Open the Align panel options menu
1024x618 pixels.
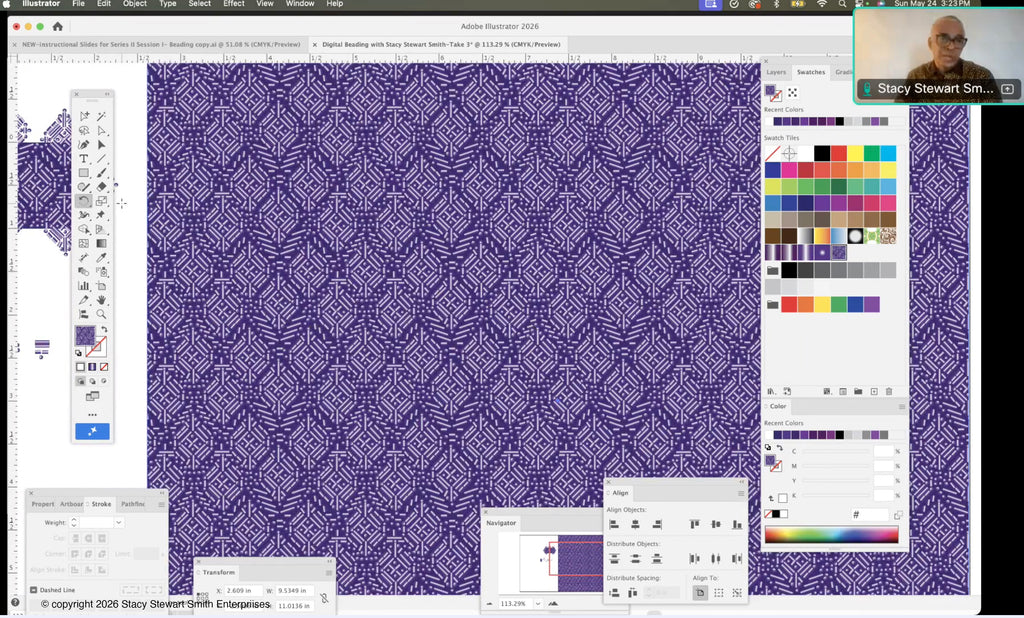point(741,493)
